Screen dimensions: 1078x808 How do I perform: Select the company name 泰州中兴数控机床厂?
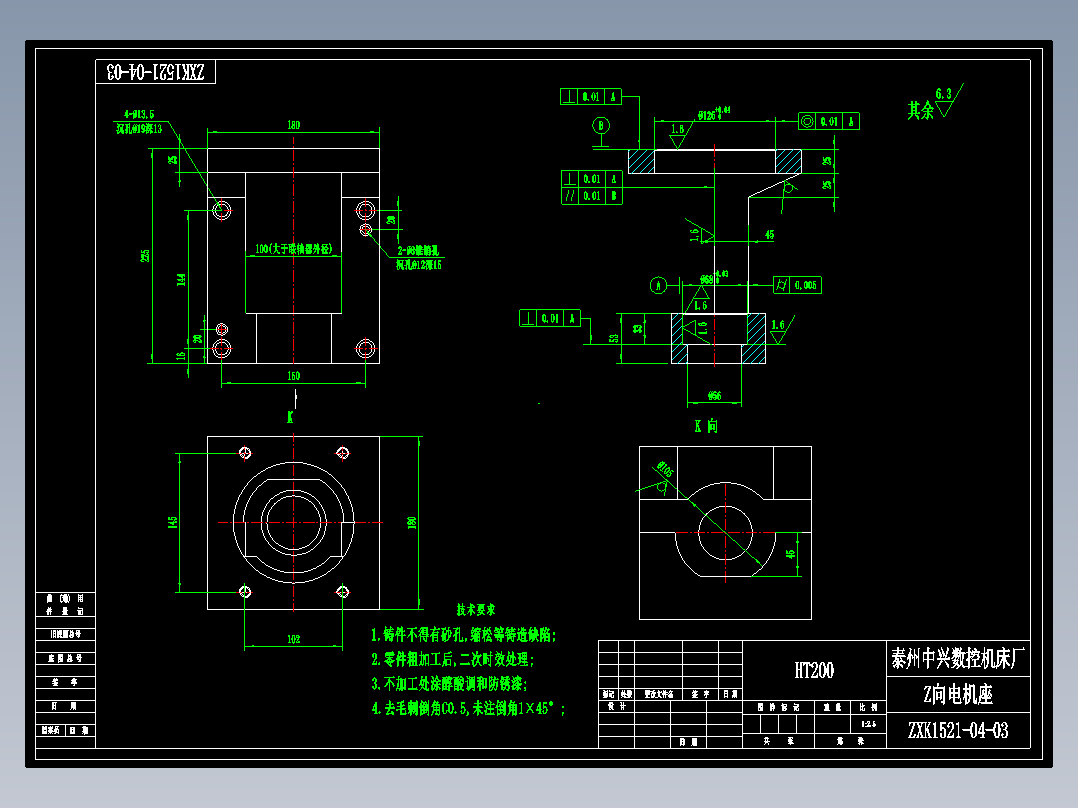(x=958, y=658)
